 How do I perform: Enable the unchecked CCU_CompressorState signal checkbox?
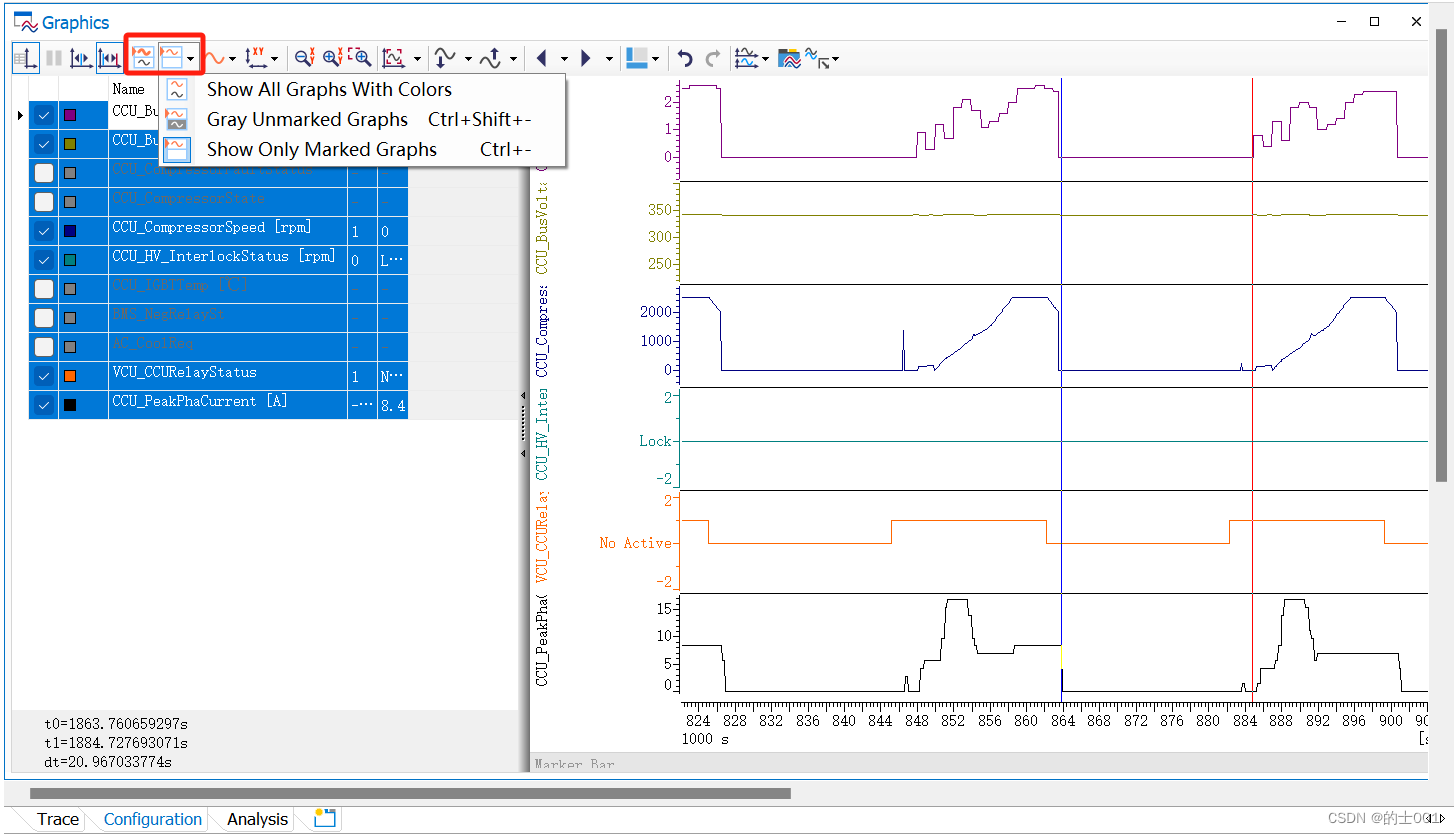pos(44,202)
